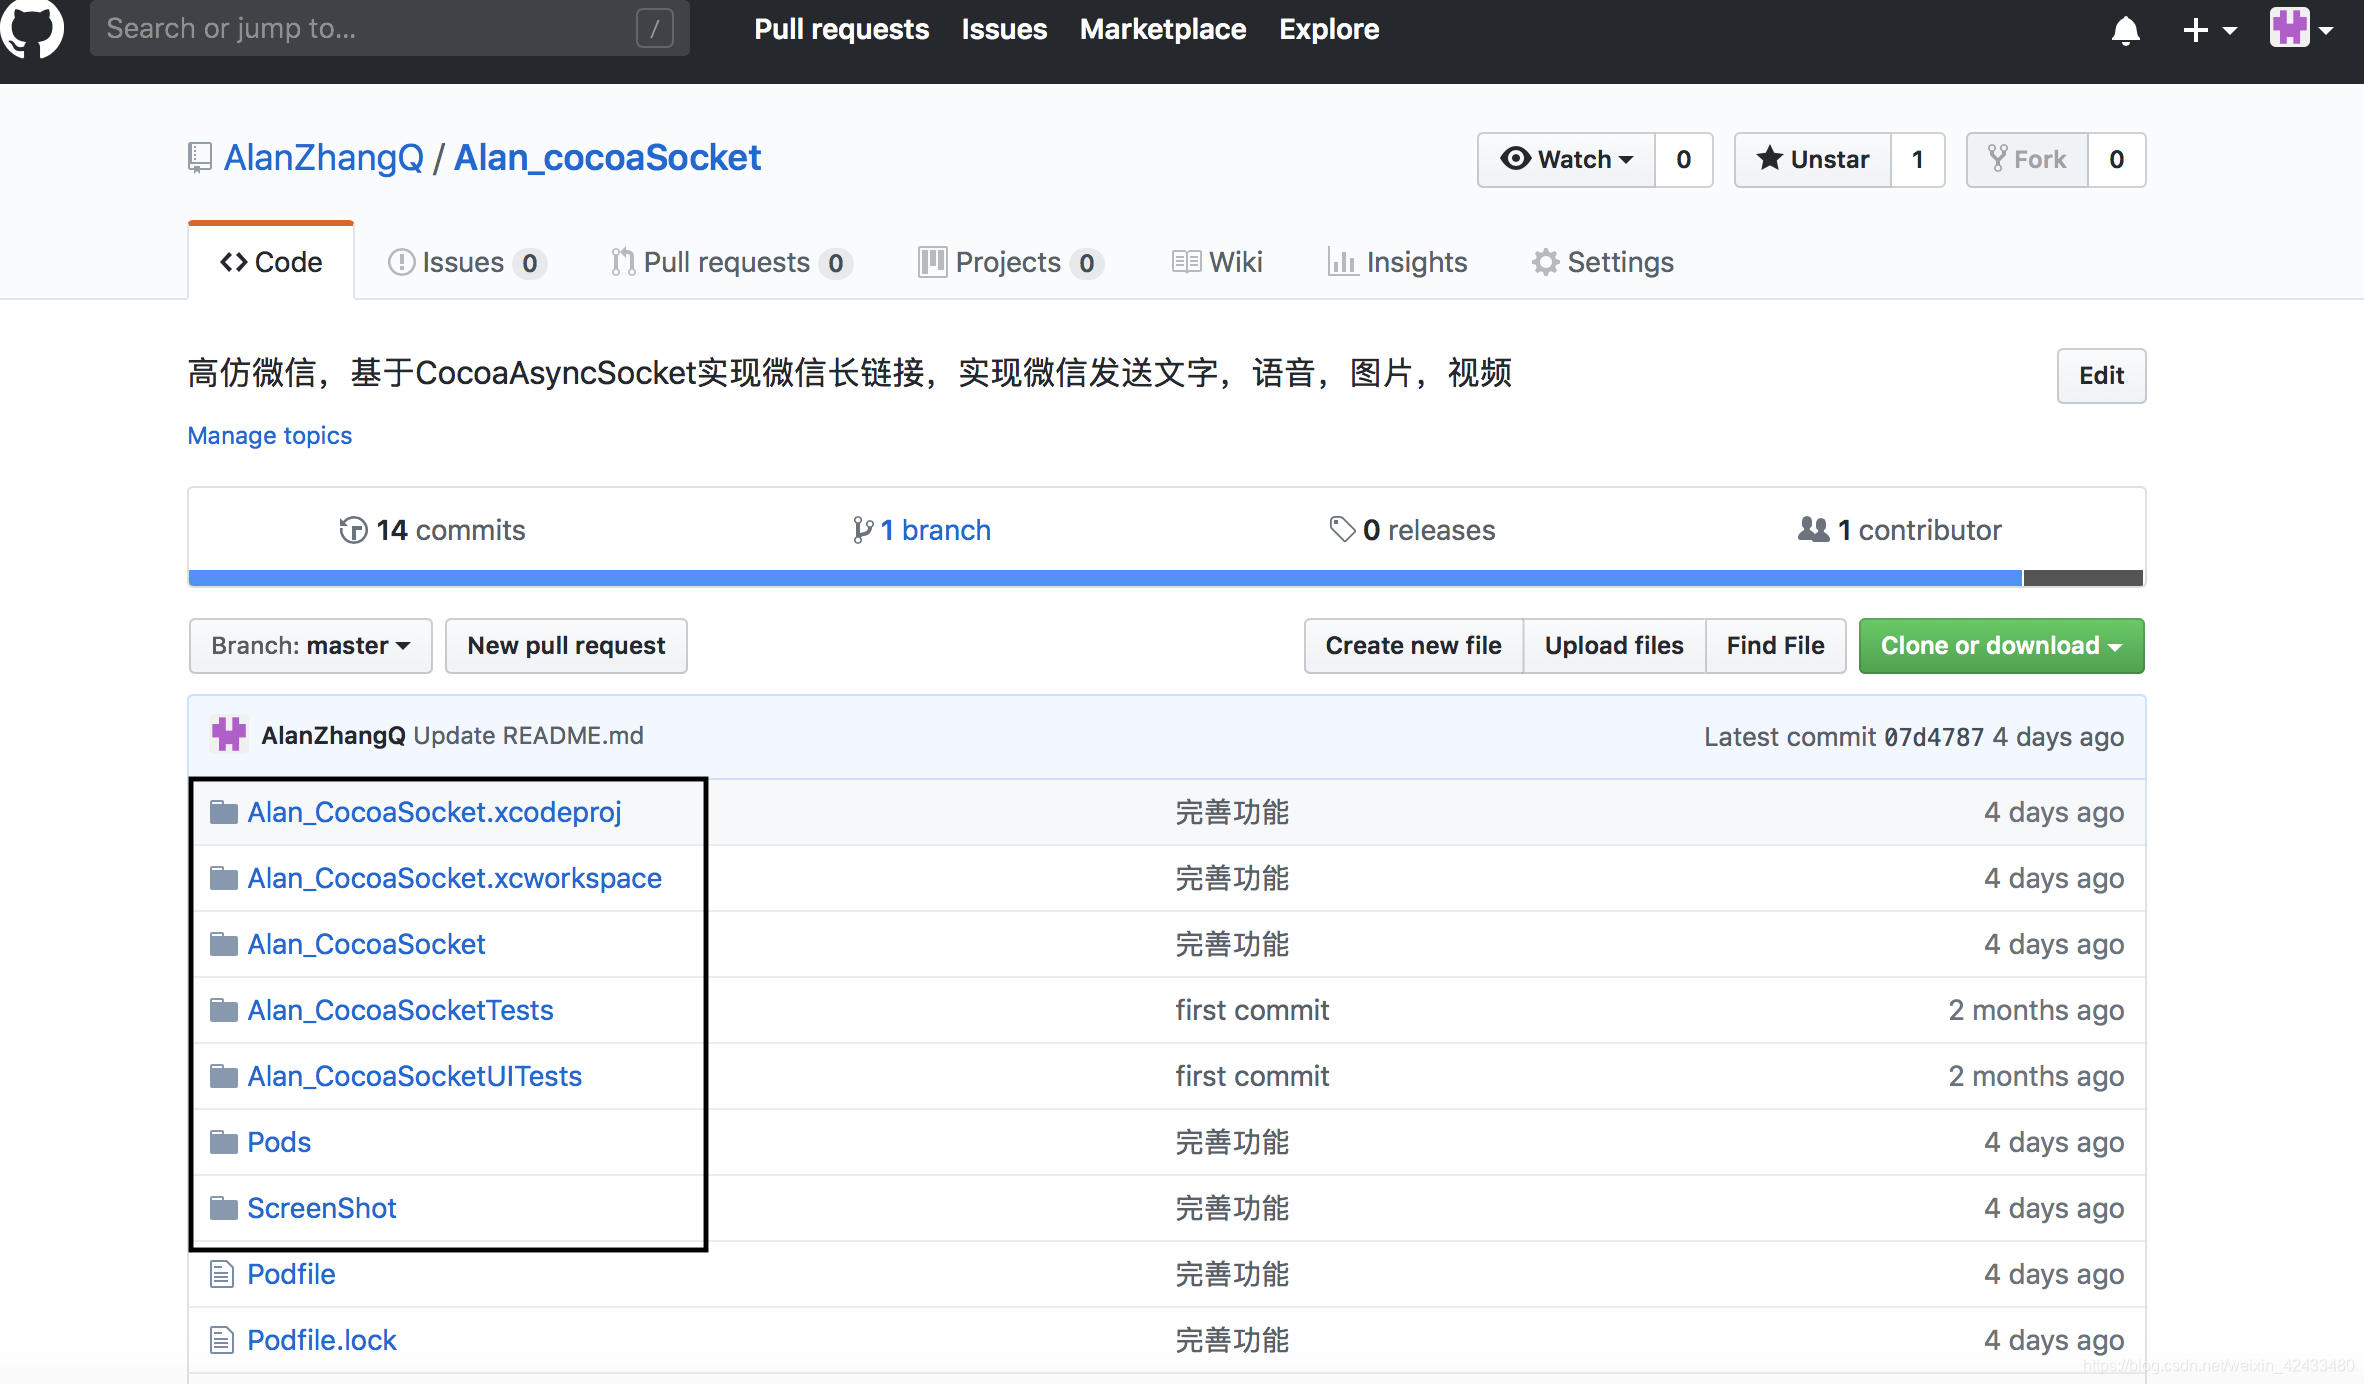The image size is (2364, 1384).
Task: Open the plus create-new menu
Action: pyautogui.click(x=2209, y=30)
